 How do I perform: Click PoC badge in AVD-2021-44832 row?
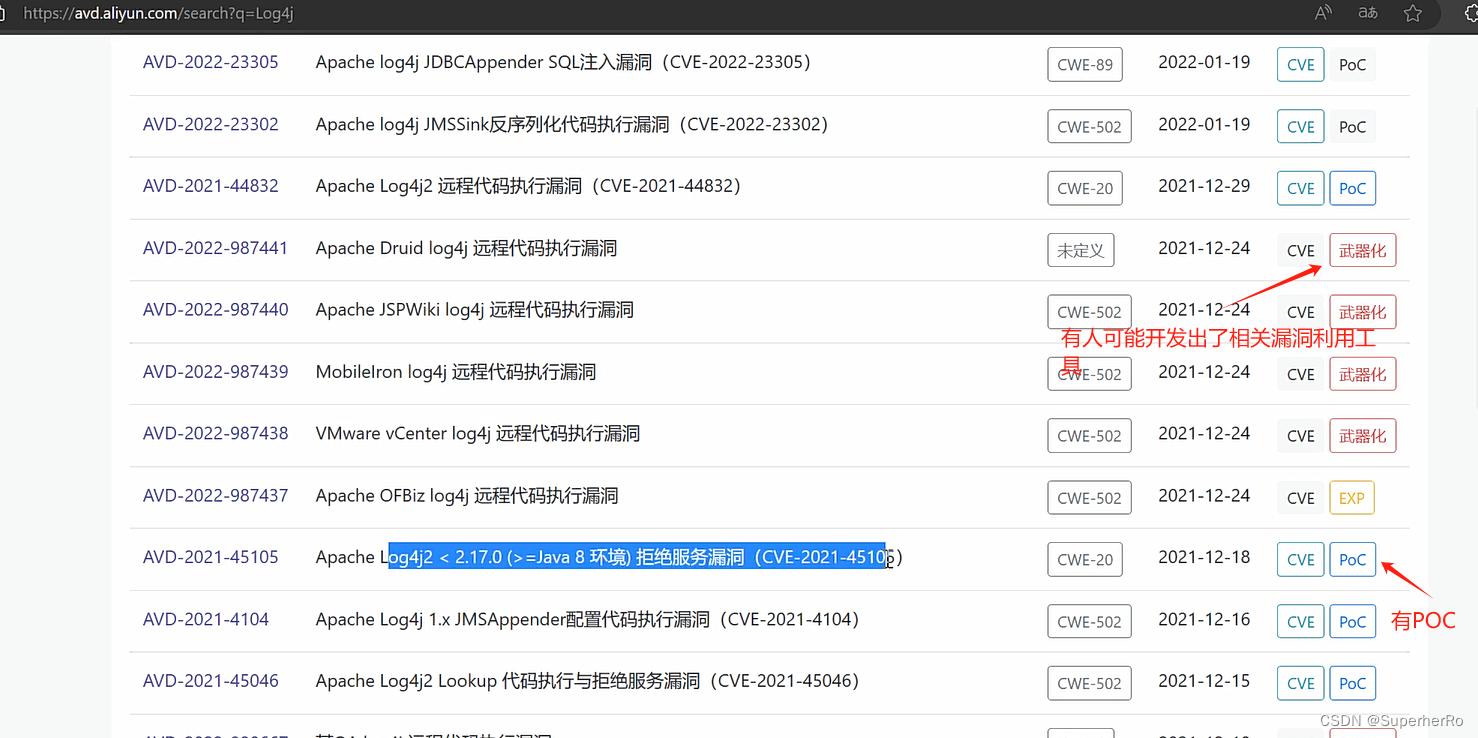pyautogui.click(x=1352, y=188)
